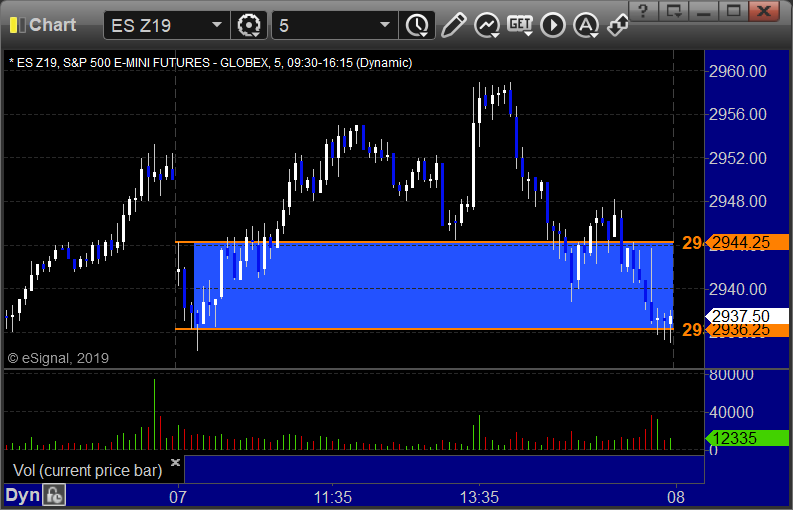Select the lower orange line at 2936.25
This screenshot has height=510, width=793.
point(424,329)
